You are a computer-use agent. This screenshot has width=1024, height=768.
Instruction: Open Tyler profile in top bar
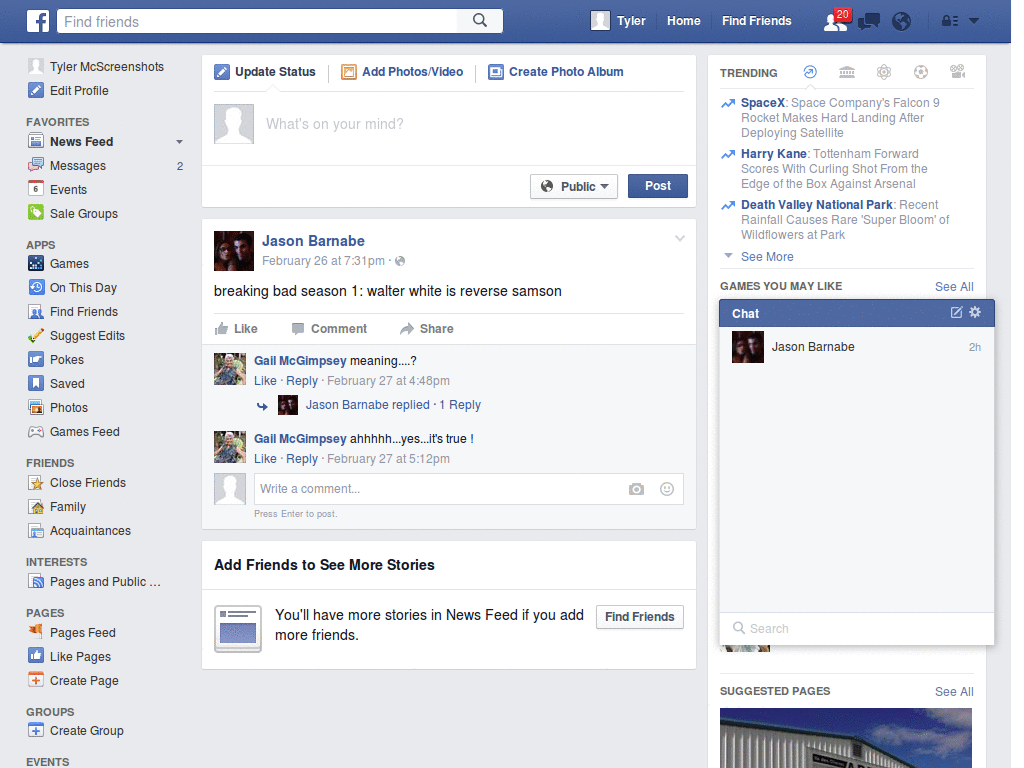(x=618, y=21)
